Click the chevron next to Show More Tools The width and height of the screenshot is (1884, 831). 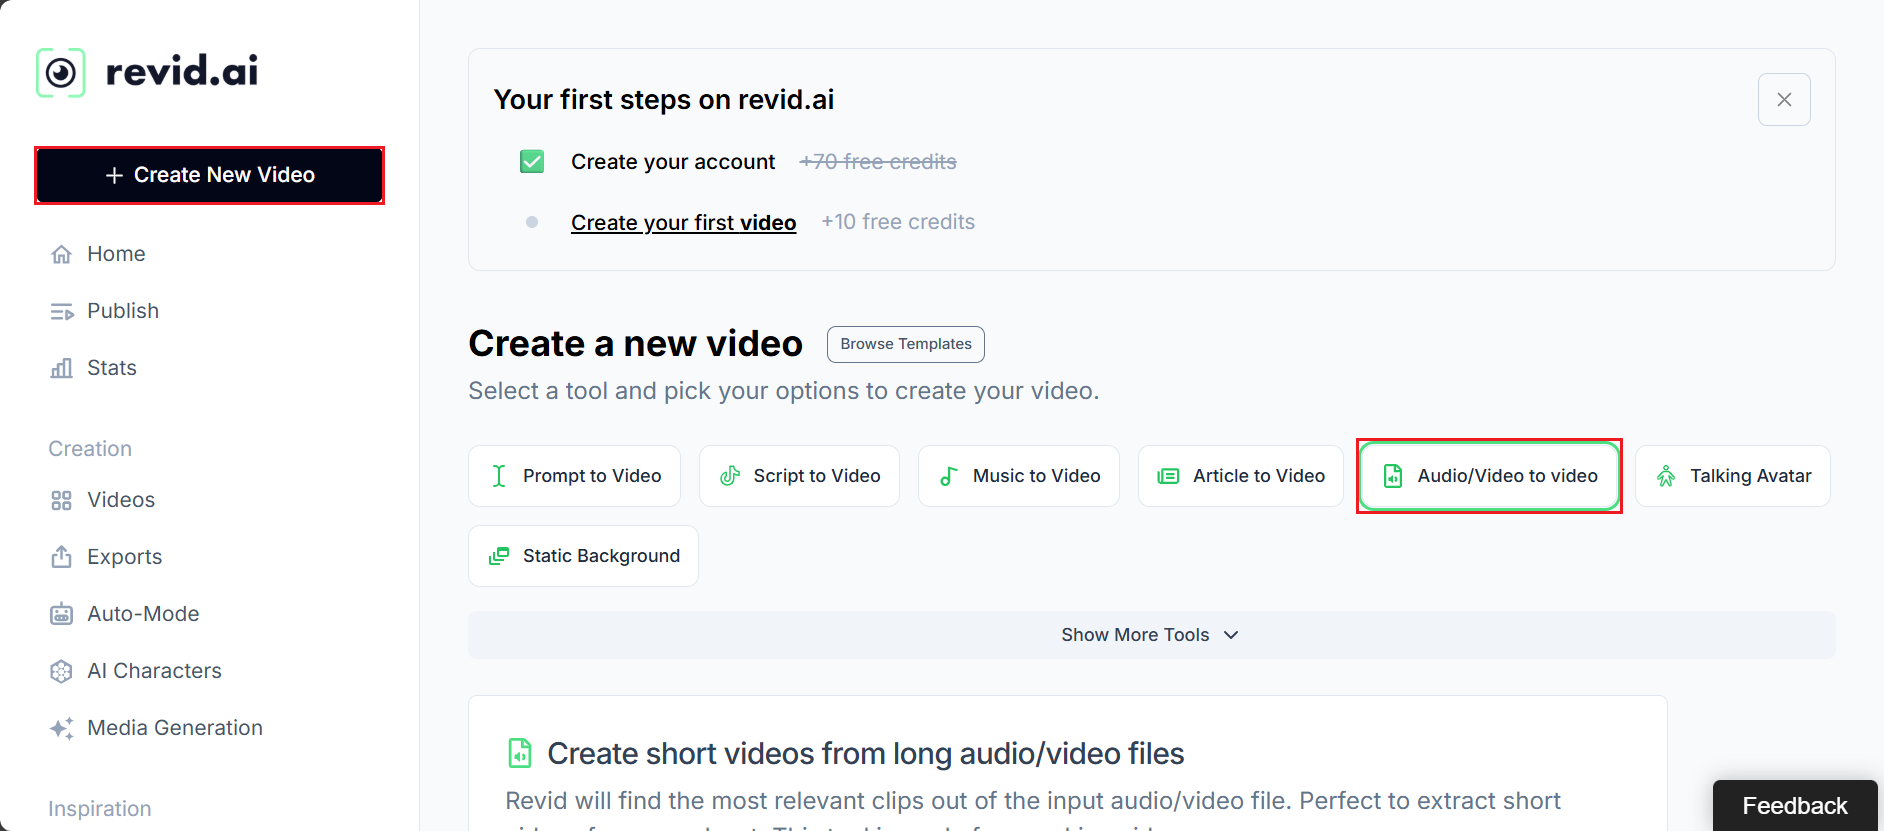[1231, 635]
